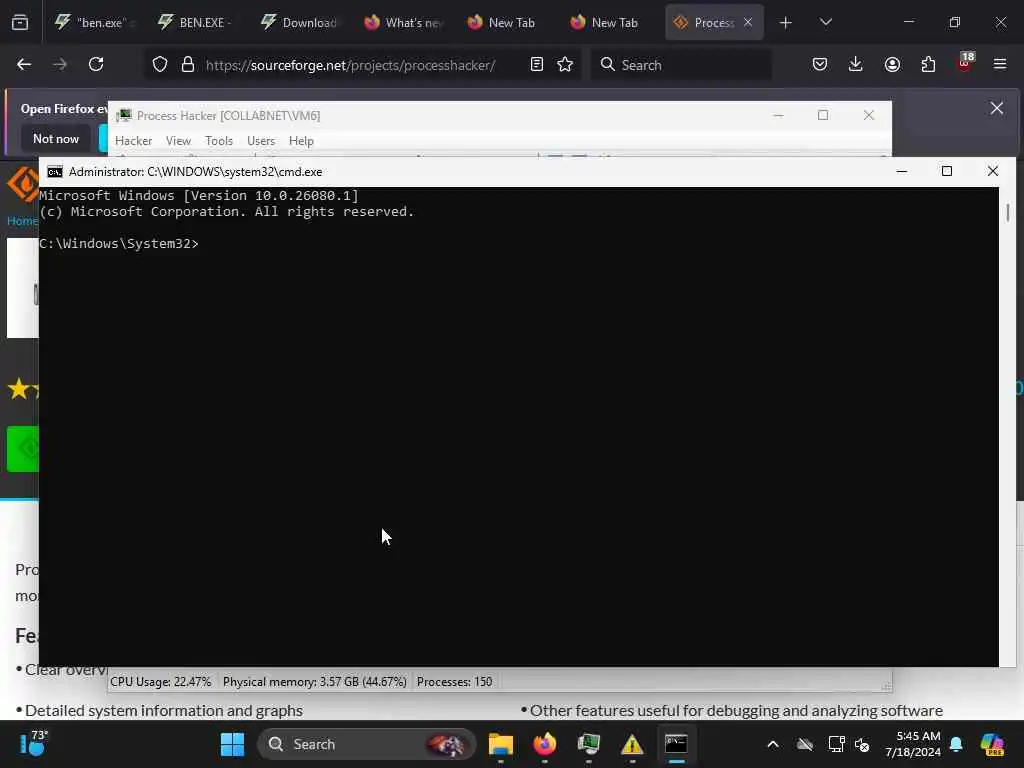Open the Extensions puzzle icon
This screenshot has height=768, width=1024.
[928, 64]
